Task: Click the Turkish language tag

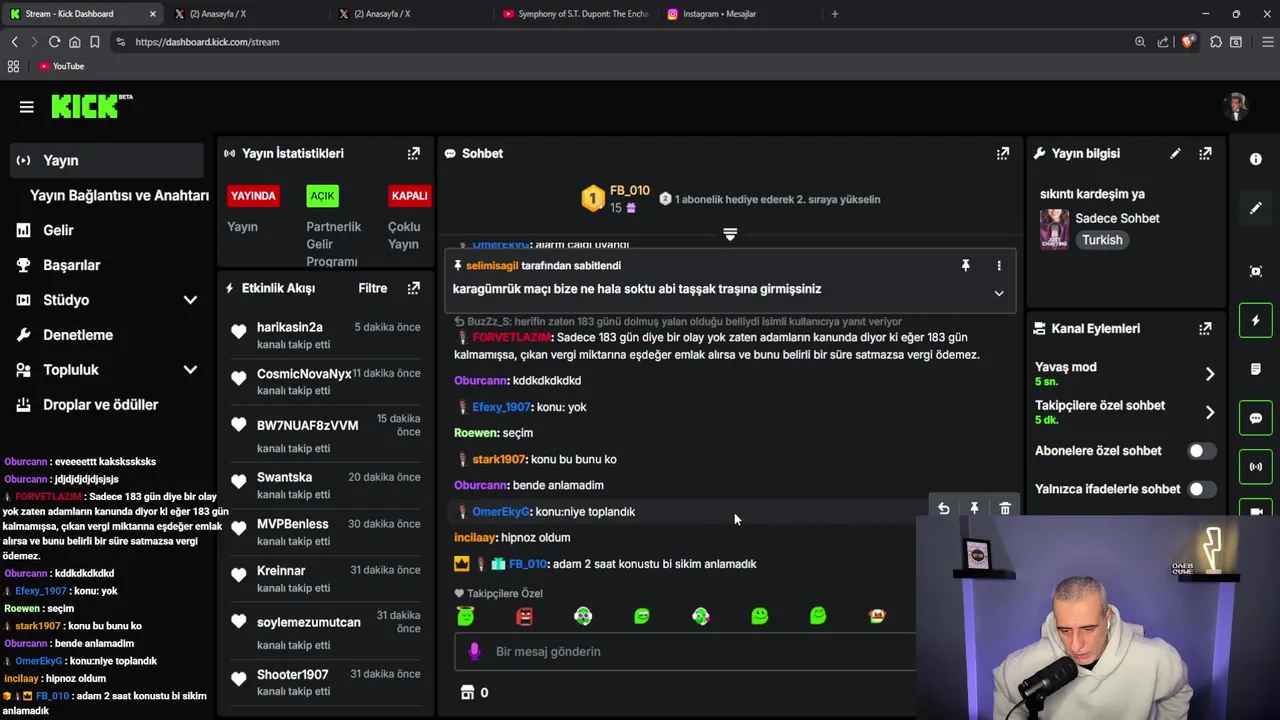Action: [x=1102, y=240]
